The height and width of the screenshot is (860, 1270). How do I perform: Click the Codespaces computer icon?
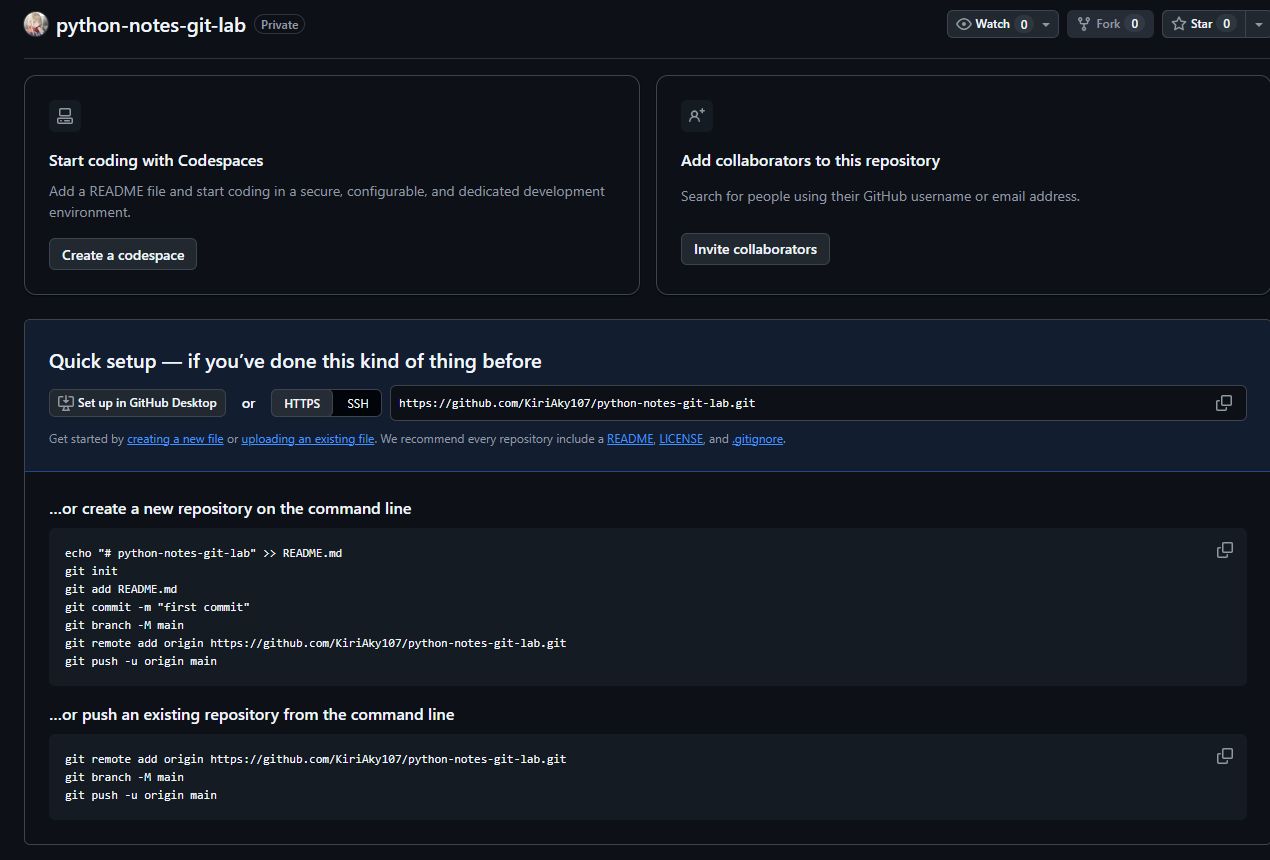coord(65,116)
